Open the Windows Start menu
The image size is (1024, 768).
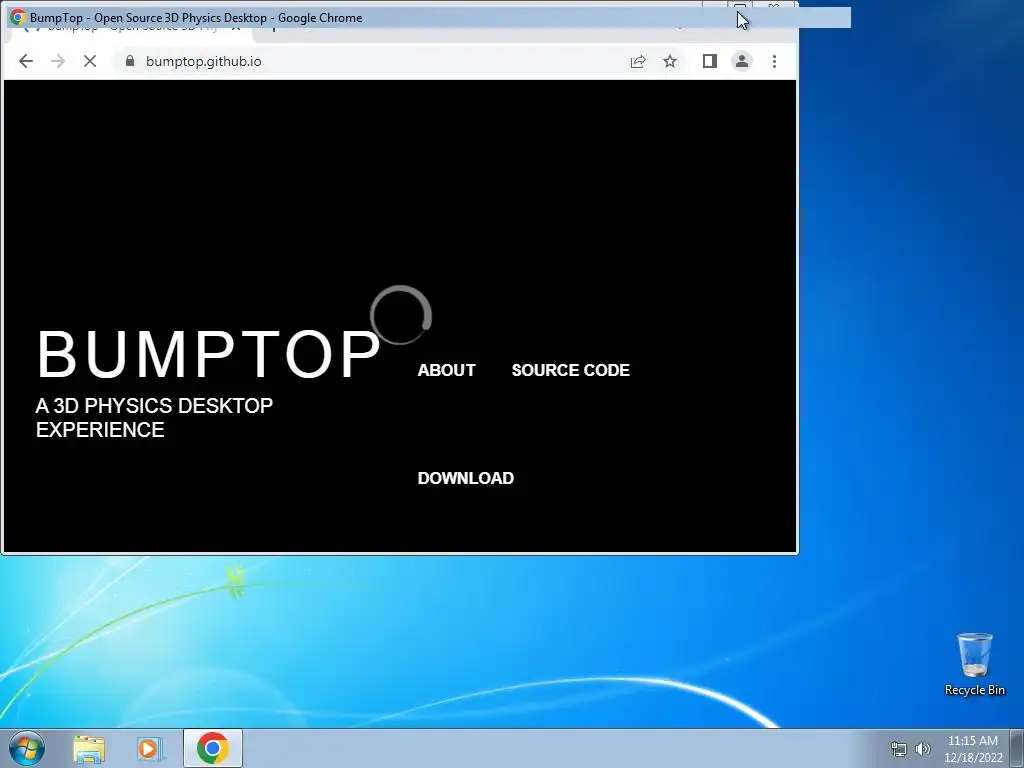26,748
